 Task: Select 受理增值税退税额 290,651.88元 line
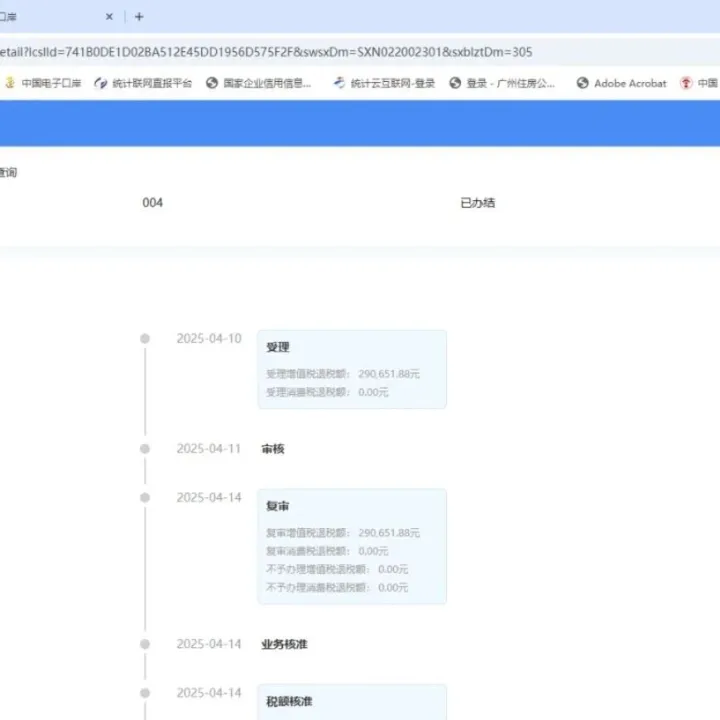pyautogui.click(x=343, y=374)
